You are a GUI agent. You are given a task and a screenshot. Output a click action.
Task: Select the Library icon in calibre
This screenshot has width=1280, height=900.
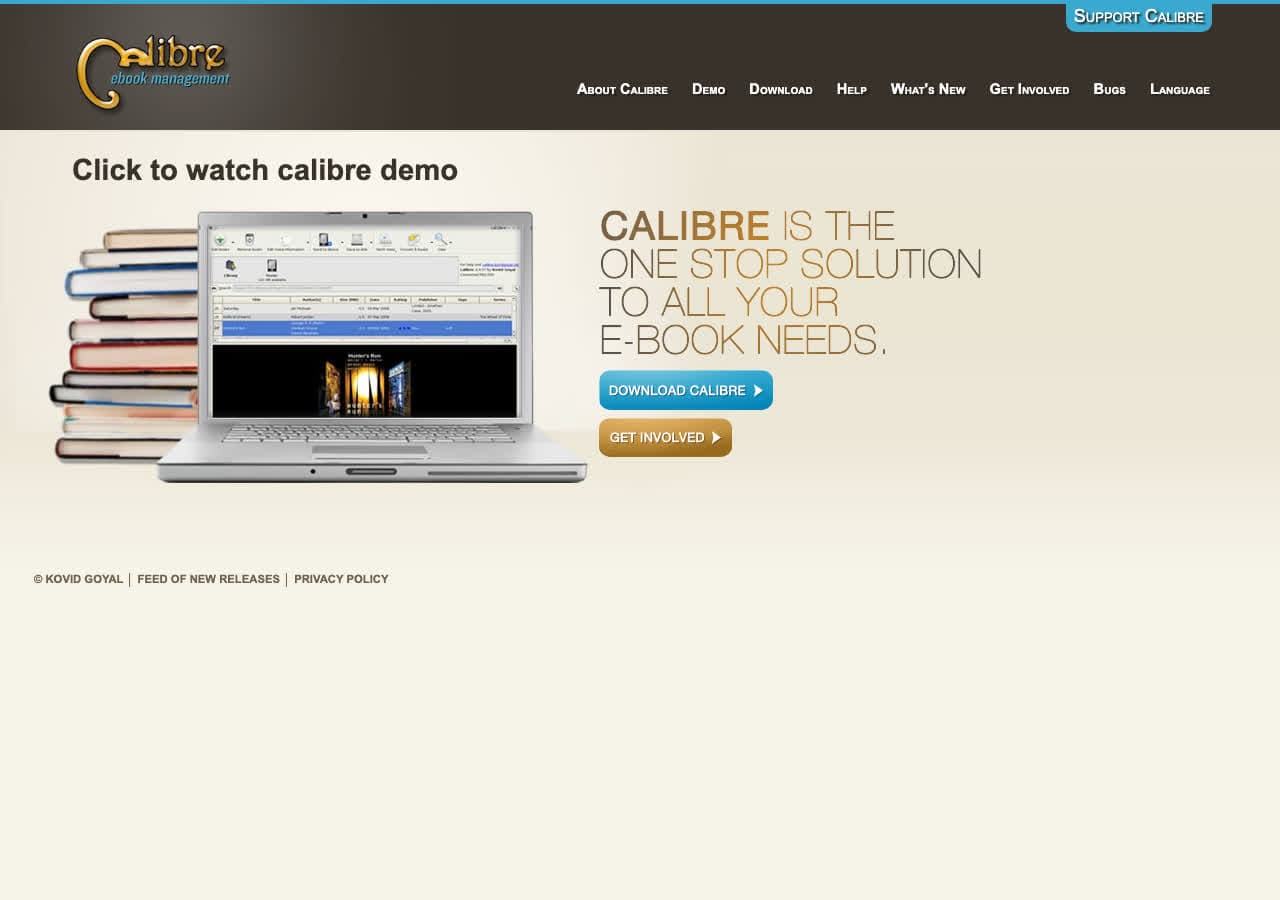[230, 264]
